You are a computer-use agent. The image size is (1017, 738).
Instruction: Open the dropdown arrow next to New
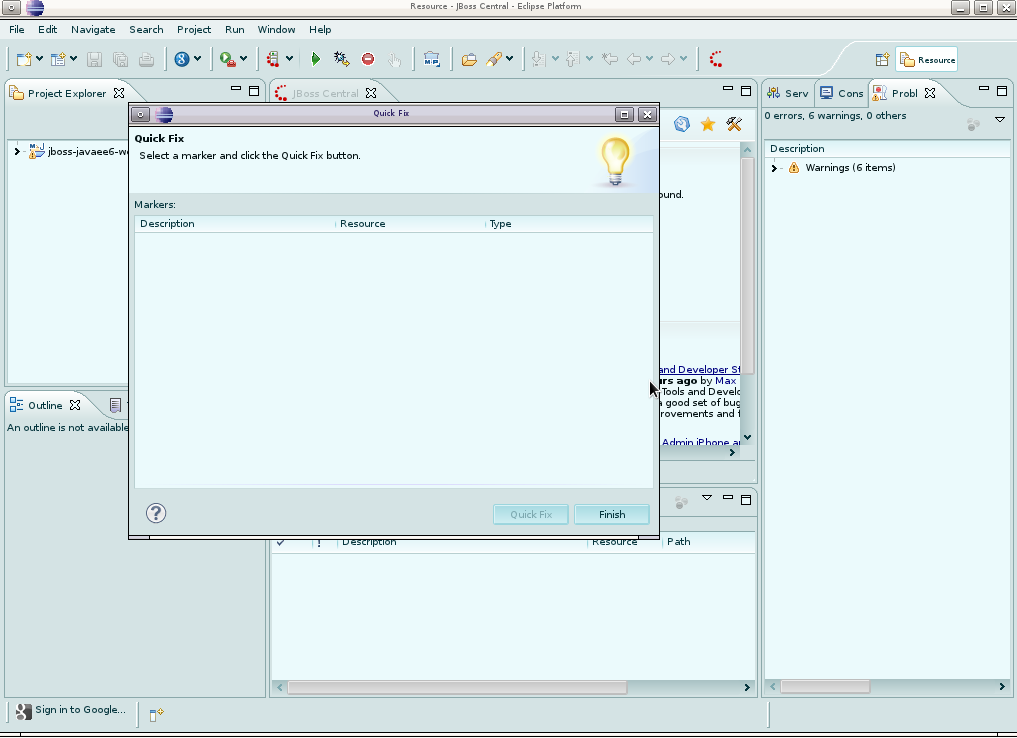click(x=39, y=60)
